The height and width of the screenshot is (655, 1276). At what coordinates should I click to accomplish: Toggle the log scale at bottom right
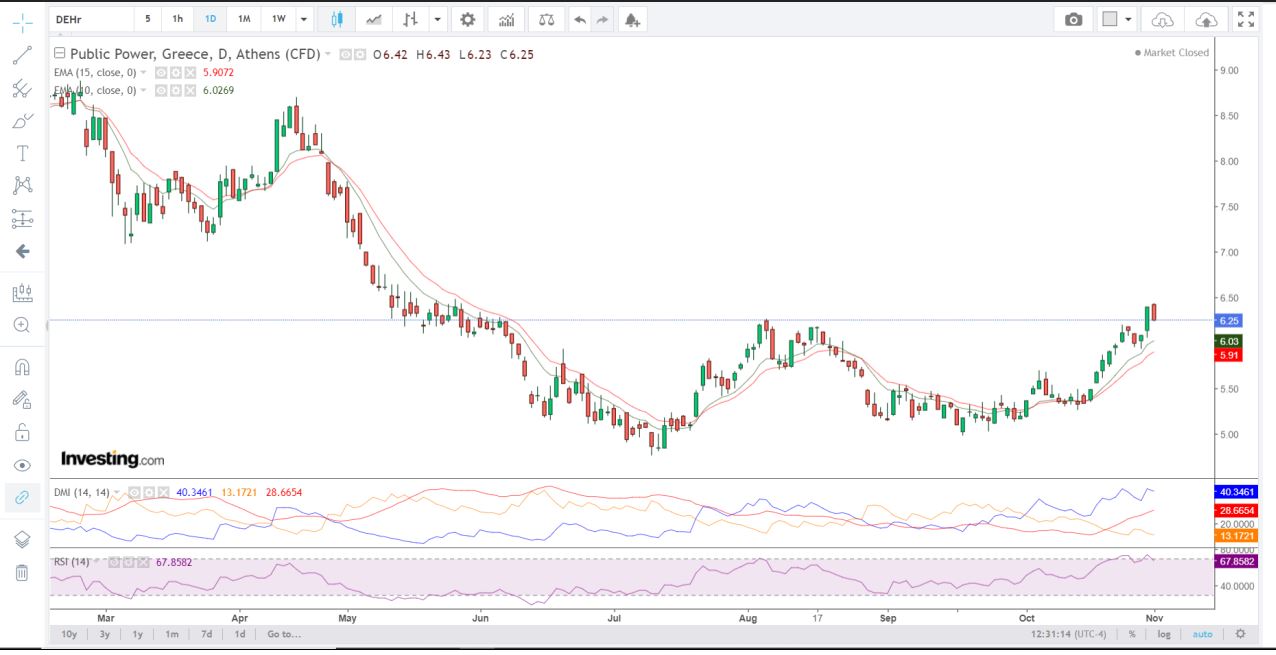[x=1164, y=634]
